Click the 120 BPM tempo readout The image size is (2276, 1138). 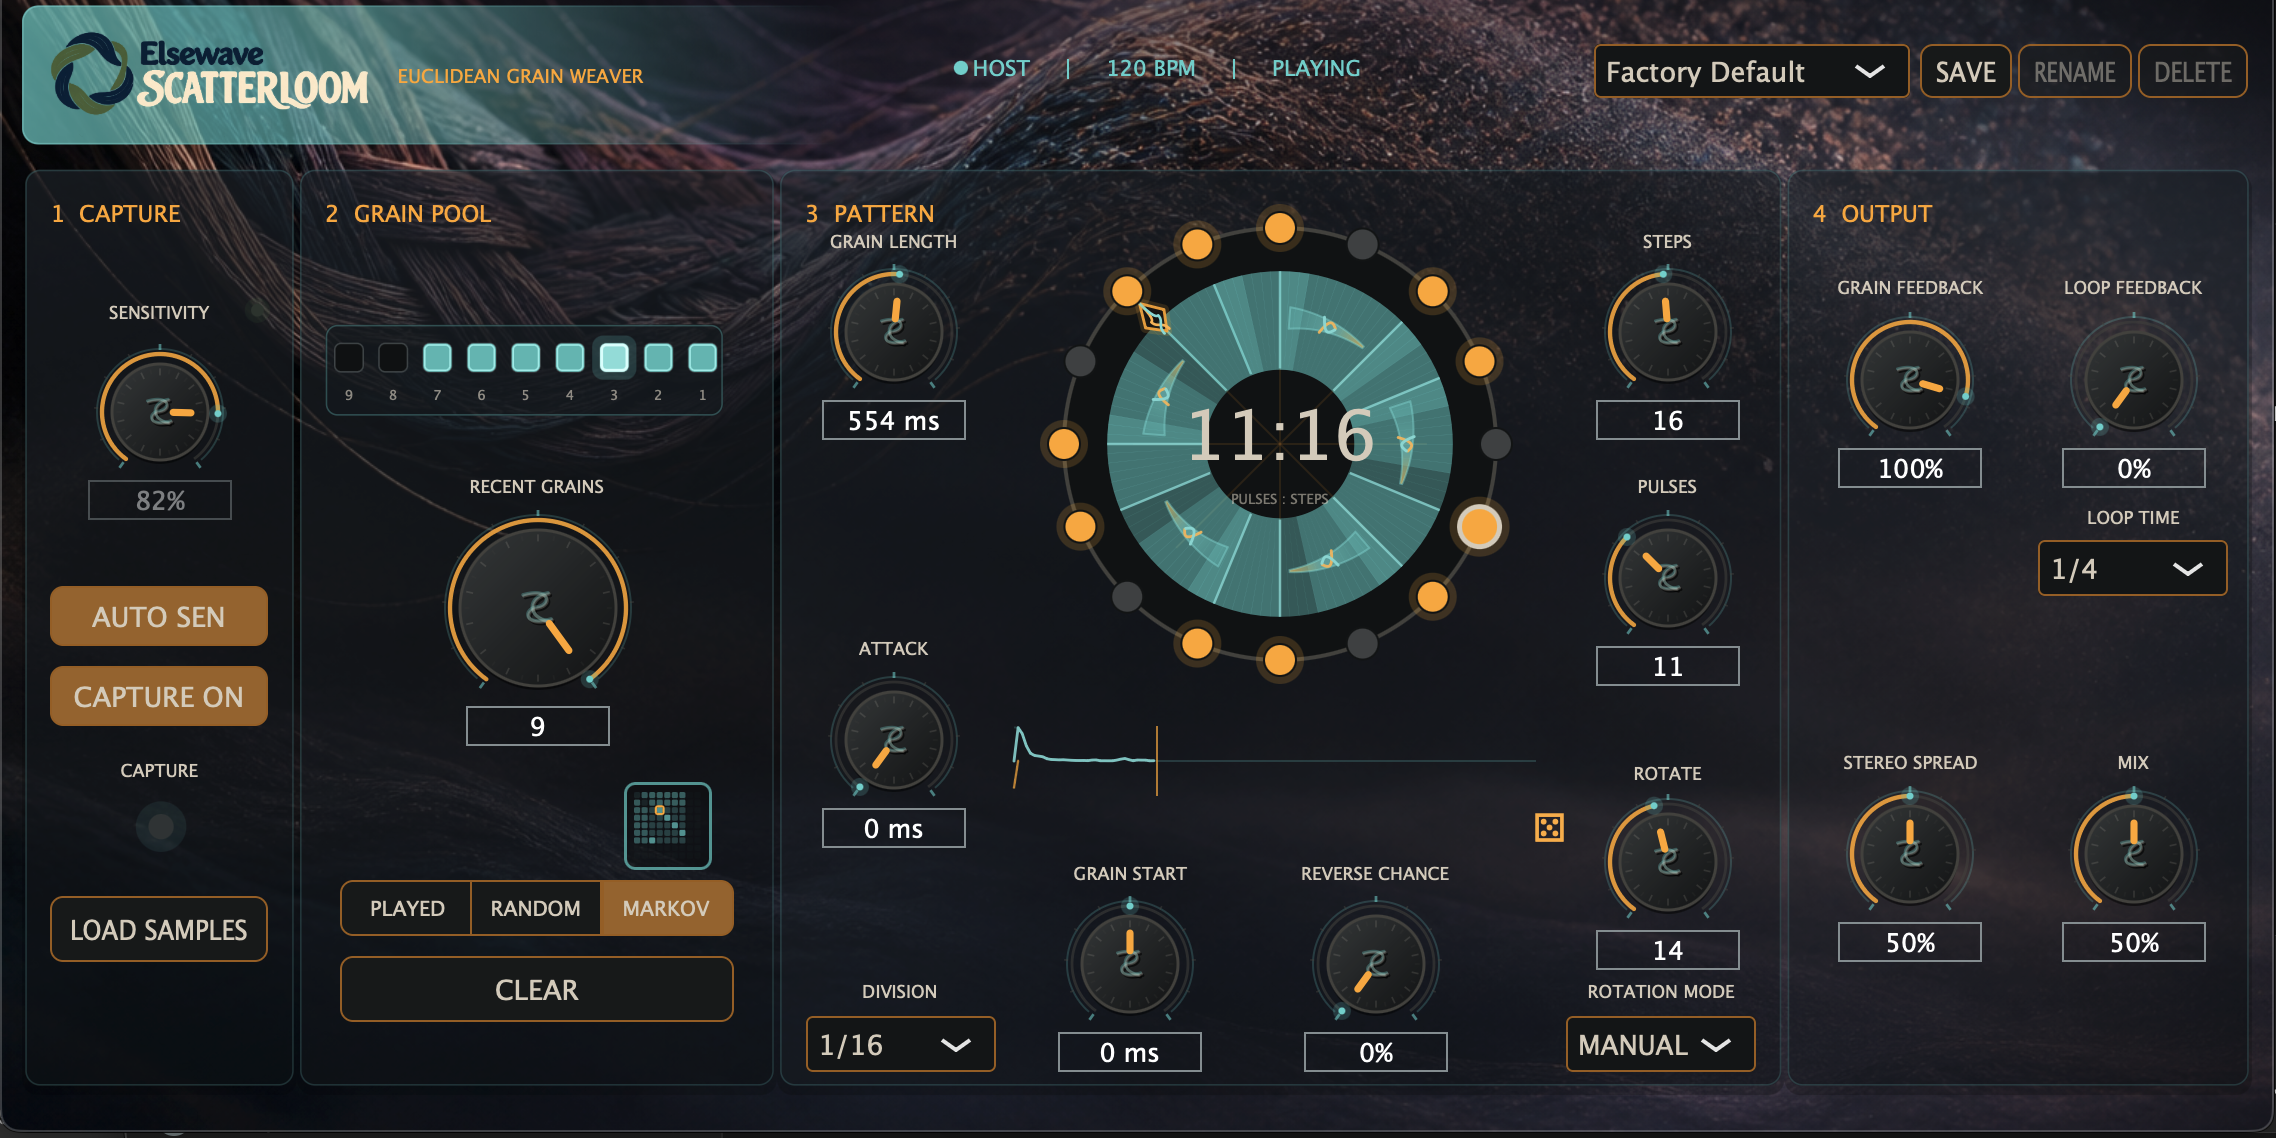(1151, 68)
